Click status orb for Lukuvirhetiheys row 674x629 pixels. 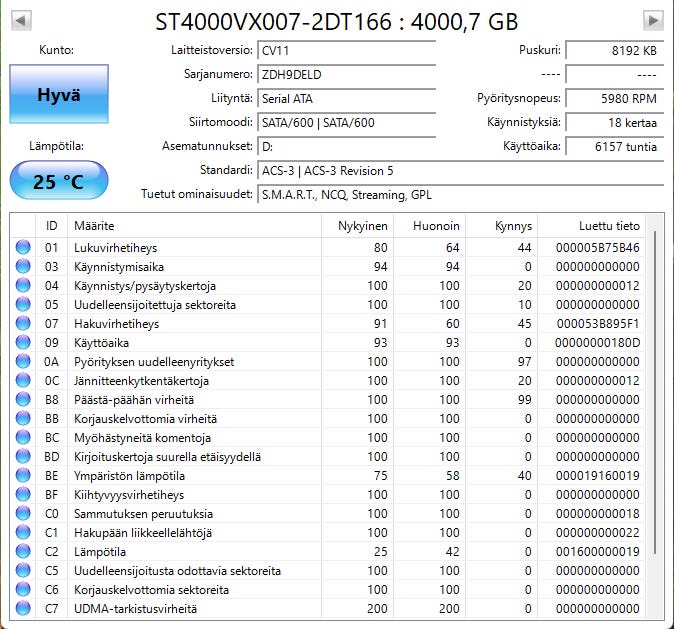tap(23, 247)
